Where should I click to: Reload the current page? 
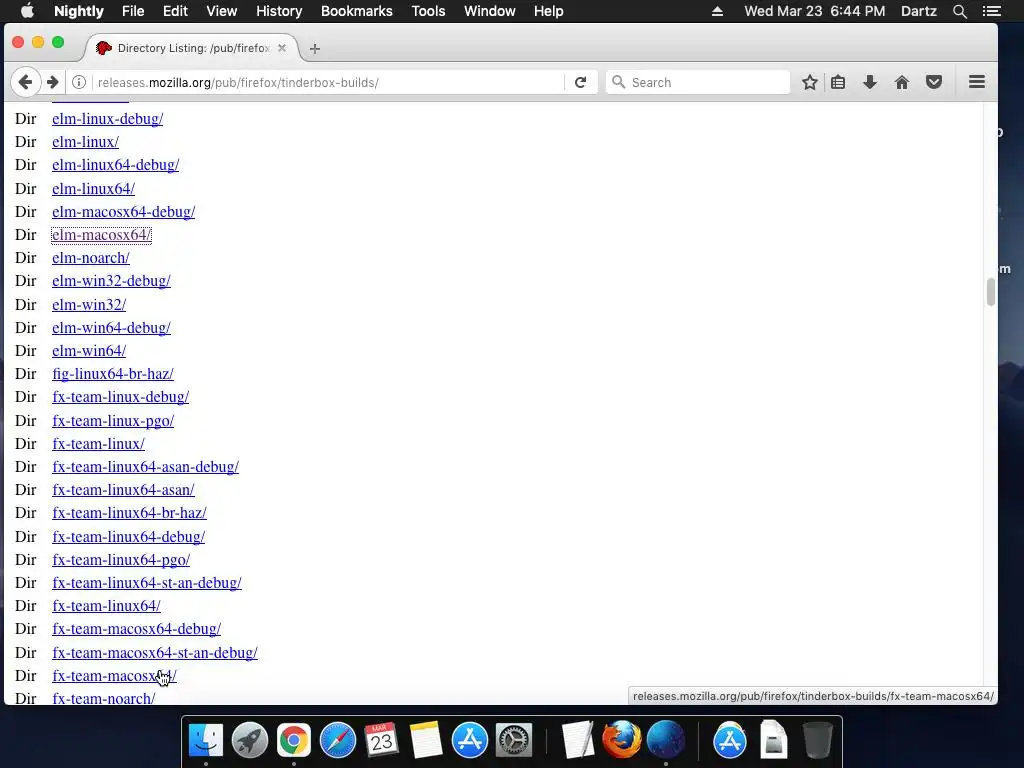point(581,82)
